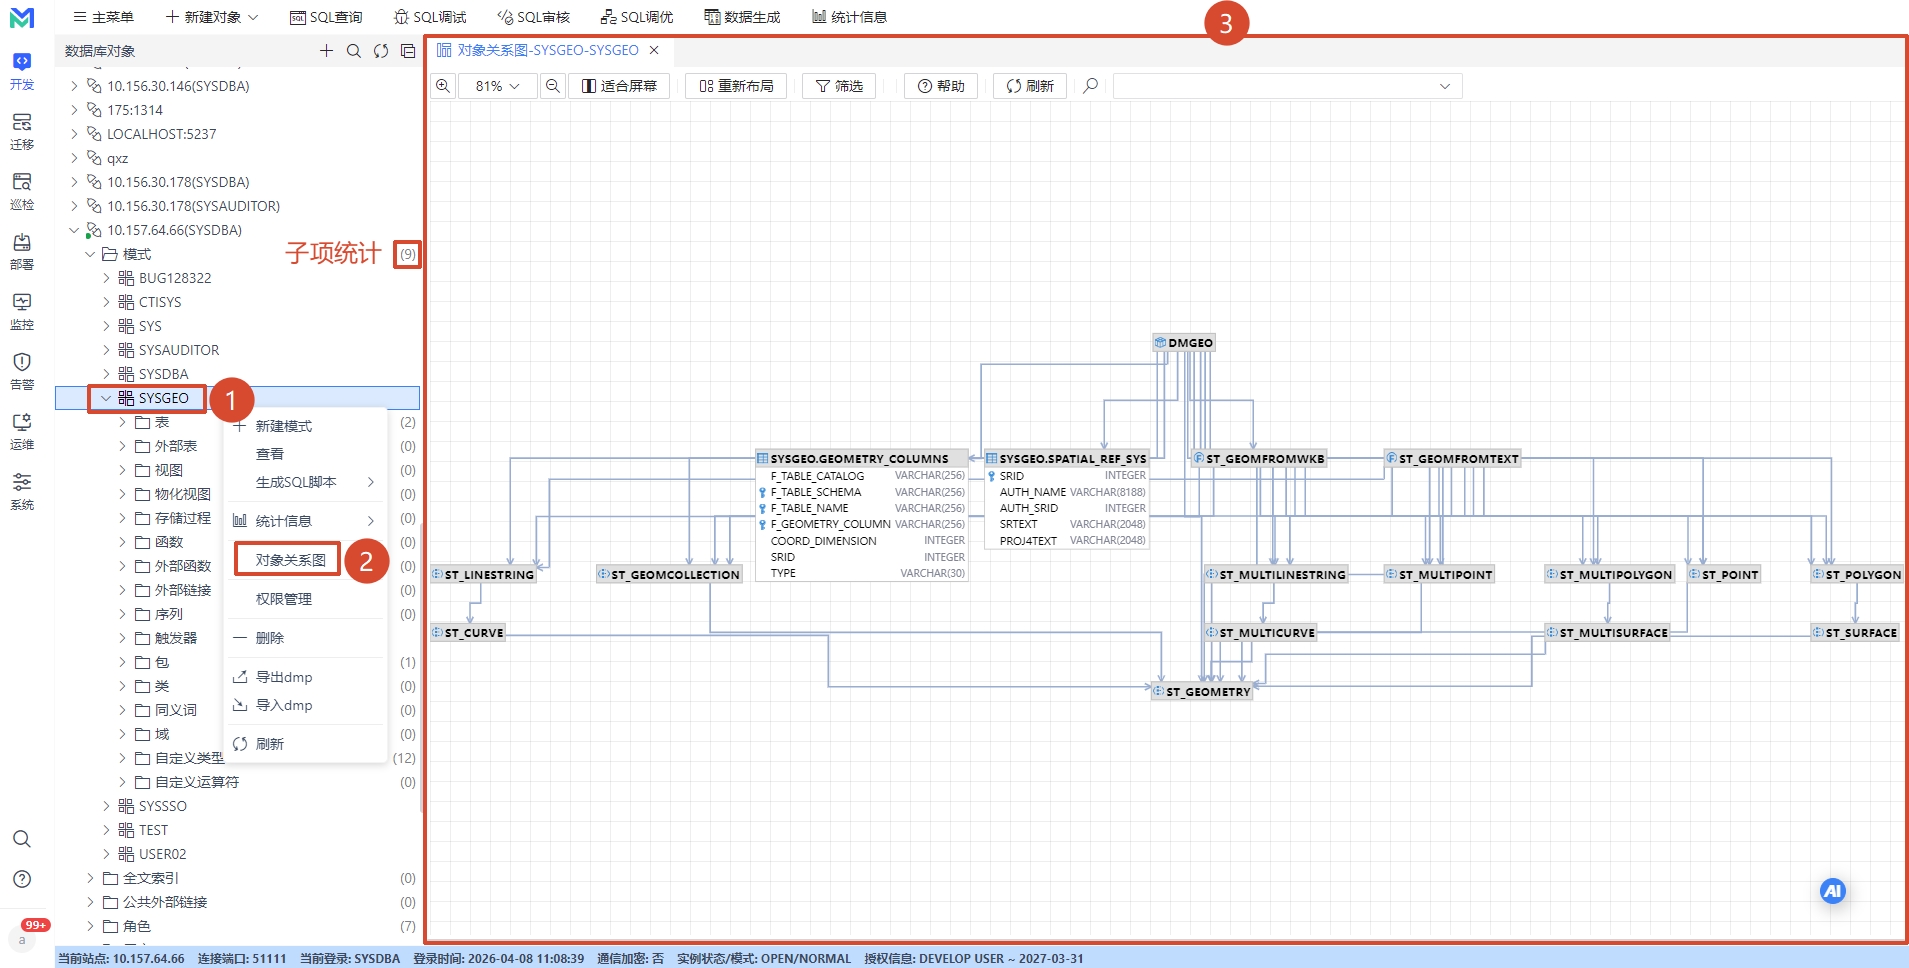Open the diagram search combo box dropdown

1445,86
